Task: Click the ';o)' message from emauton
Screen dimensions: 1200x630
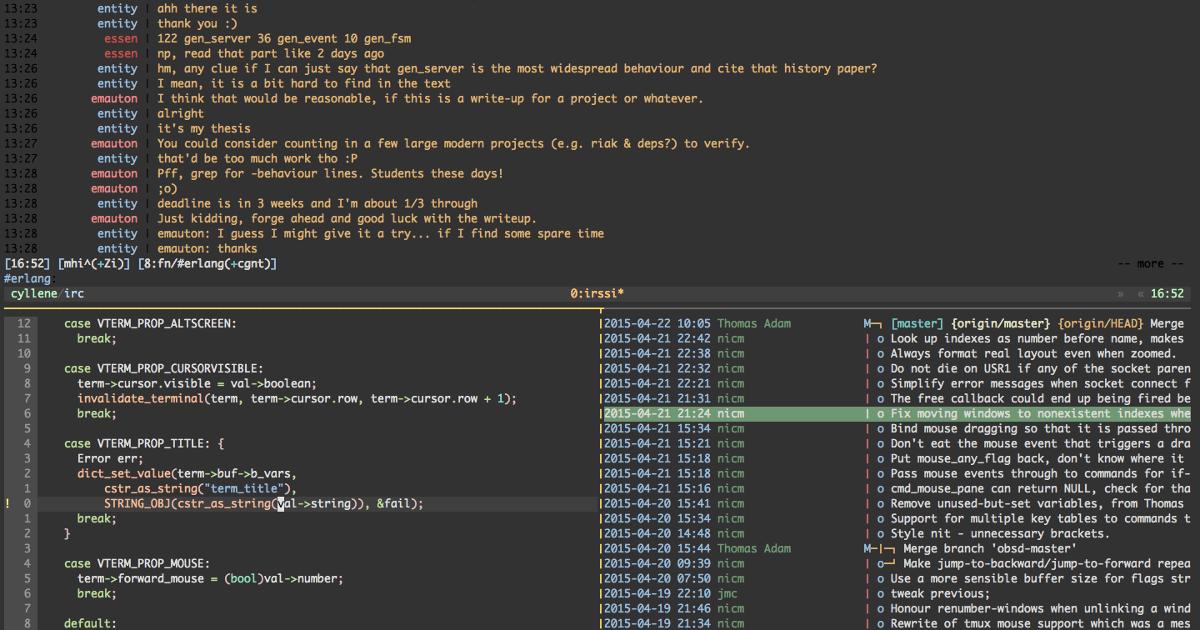Action: click(167, 189)
